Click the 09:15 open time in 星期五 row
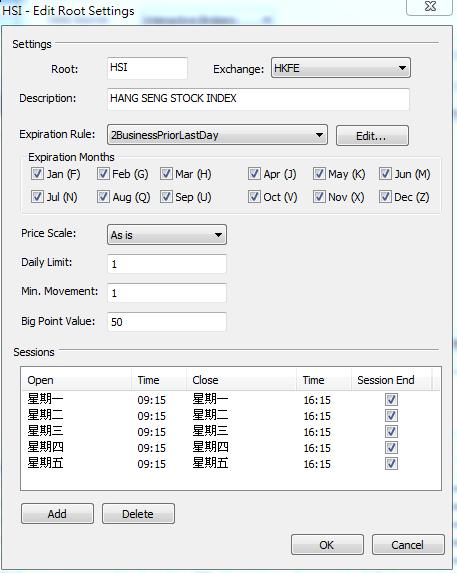457x573 pixels. coord(152,464)
